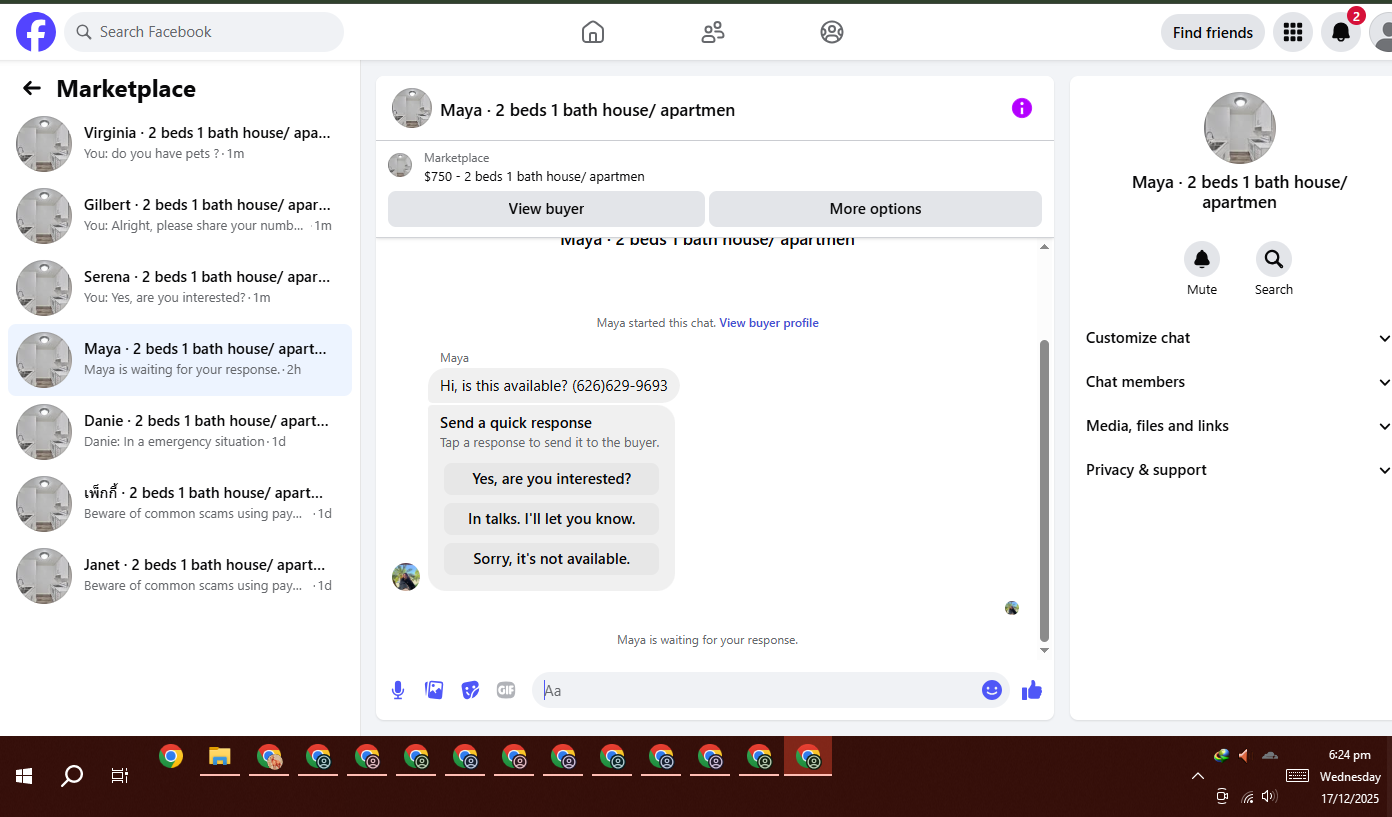This screenshot has width=1392, height=817.
Task: Expand Customize chat section
Action: pyautogui.click(x=1238, y=338)
